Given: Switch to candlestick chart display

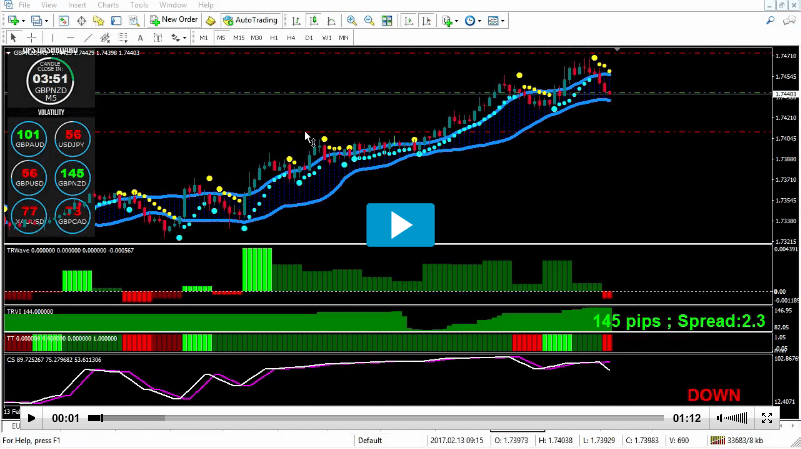Looking at the screenshot, I should pos(314,20).
